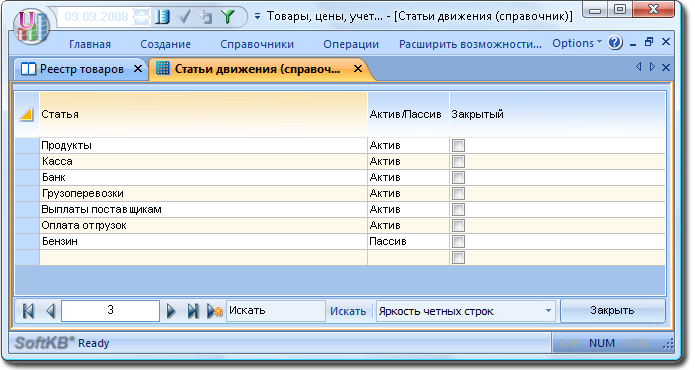Screen dimensions: 695x370
Task: Click the record number field showing 3
Action: coord(110,311)
